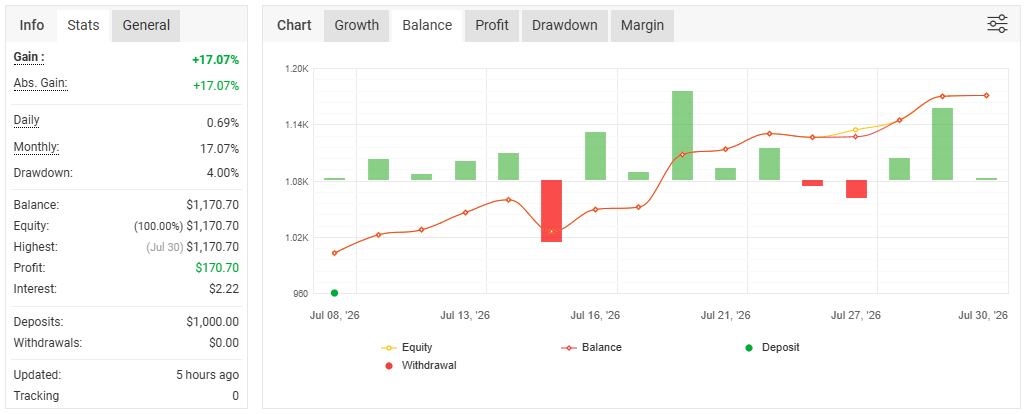
Task: Select the Balance chart tab
Action: (427, 26)
